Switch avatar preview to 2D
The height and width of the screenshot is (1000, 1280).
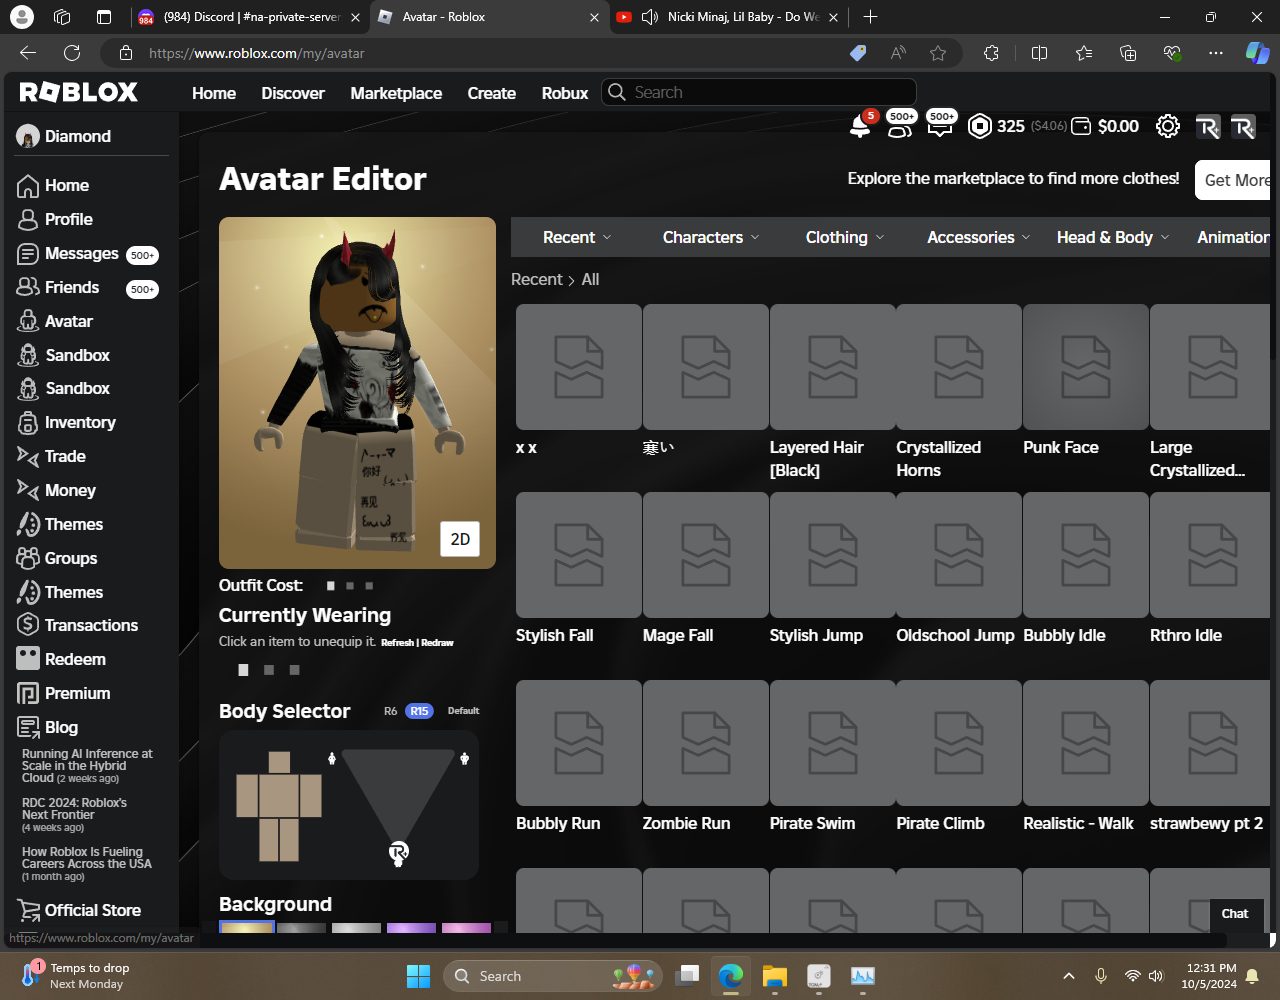(x=460, y=539)
